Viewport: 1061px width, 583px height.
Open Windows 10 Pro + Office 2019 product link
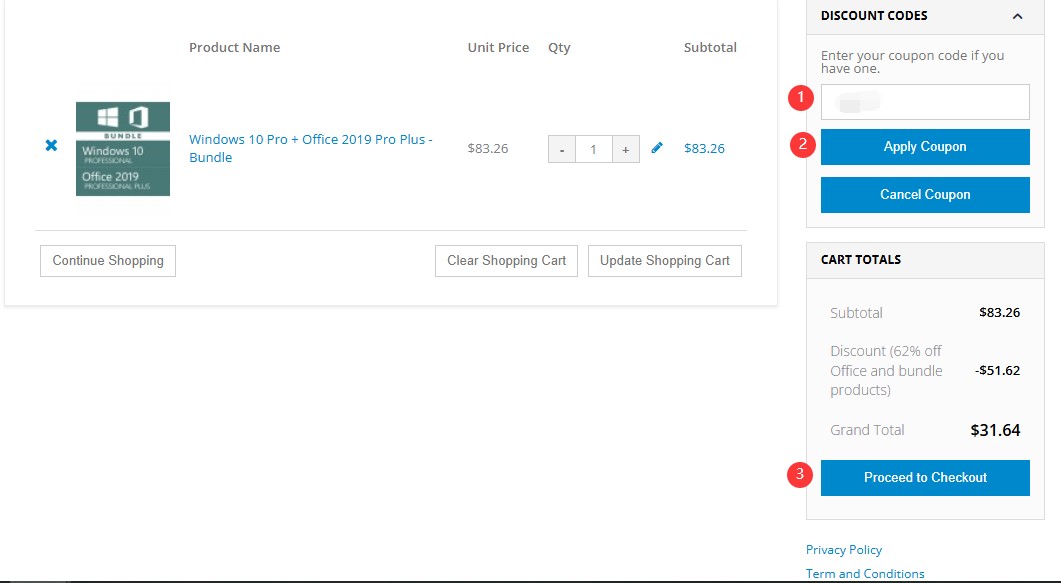coord(311,148)
